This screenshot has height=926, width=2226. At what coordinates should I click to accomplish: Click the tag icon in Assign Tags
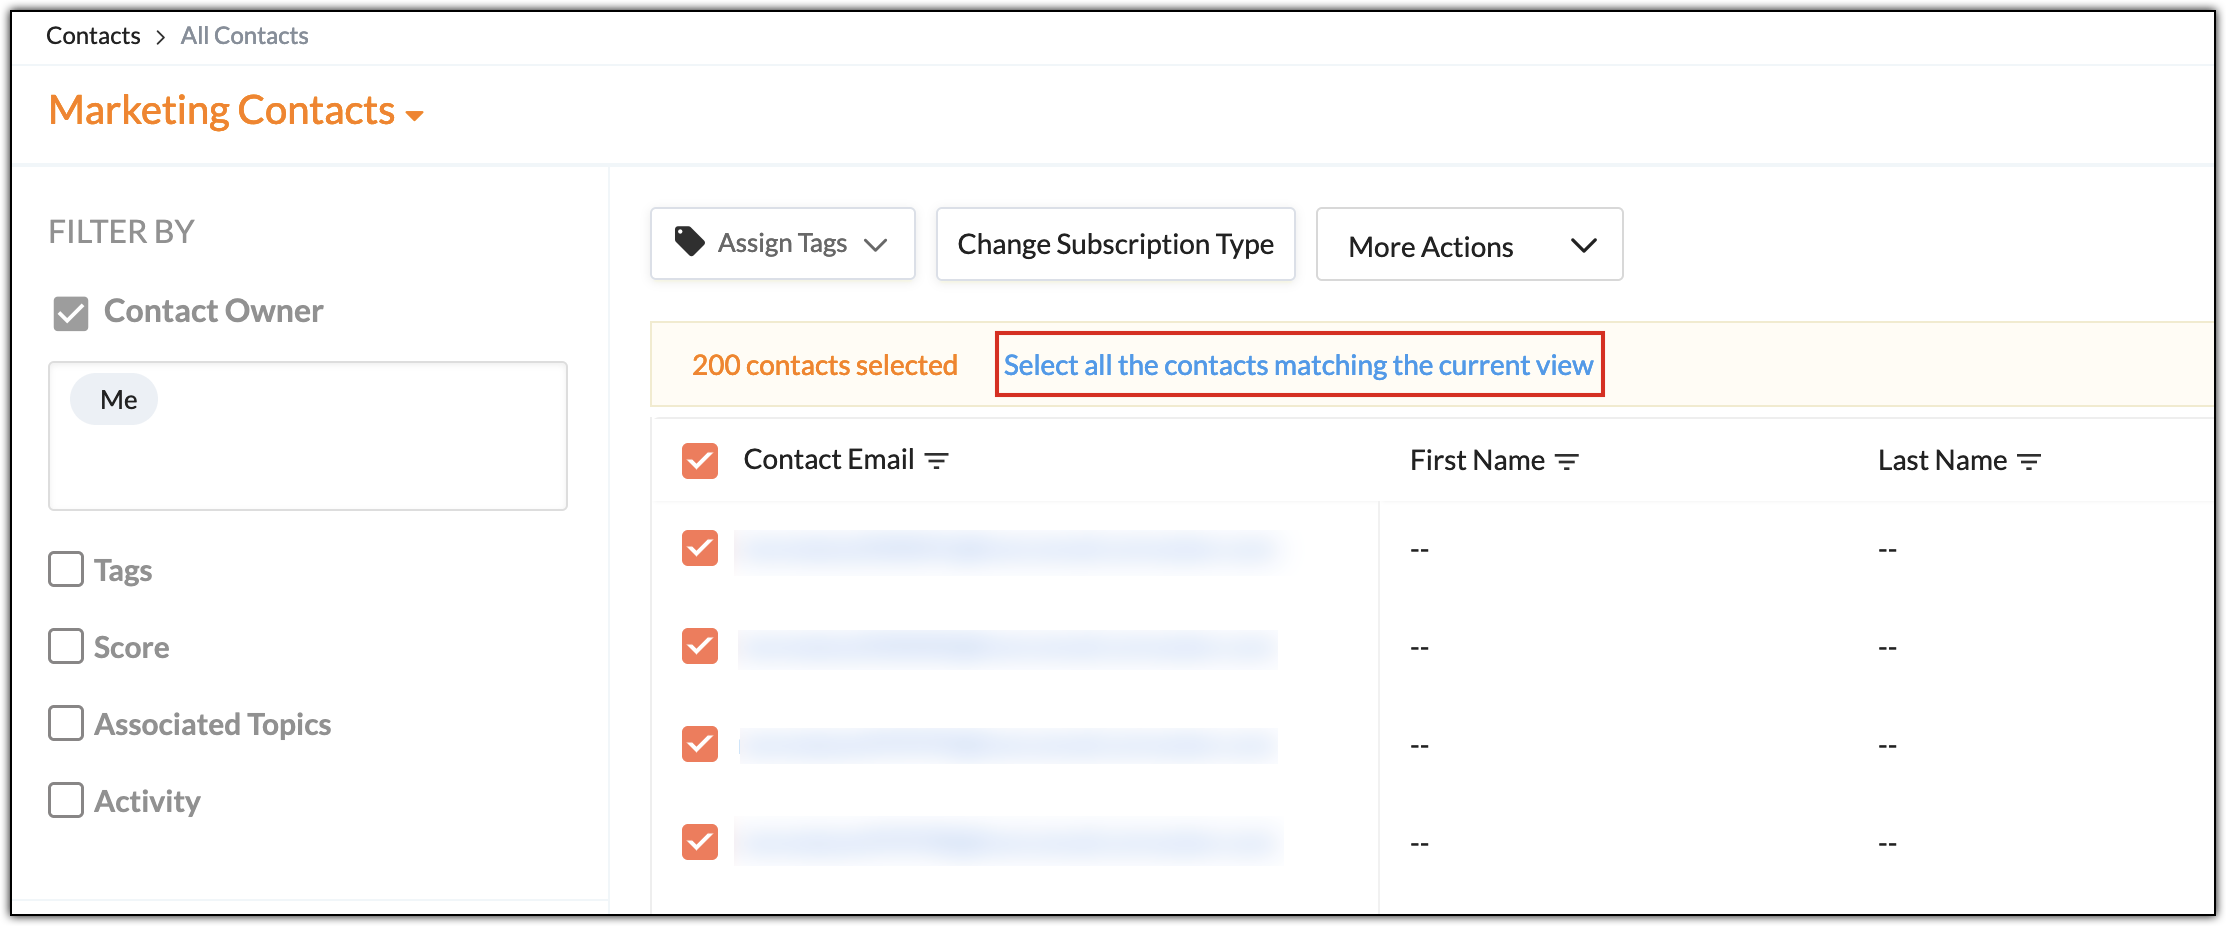[689, 241]
